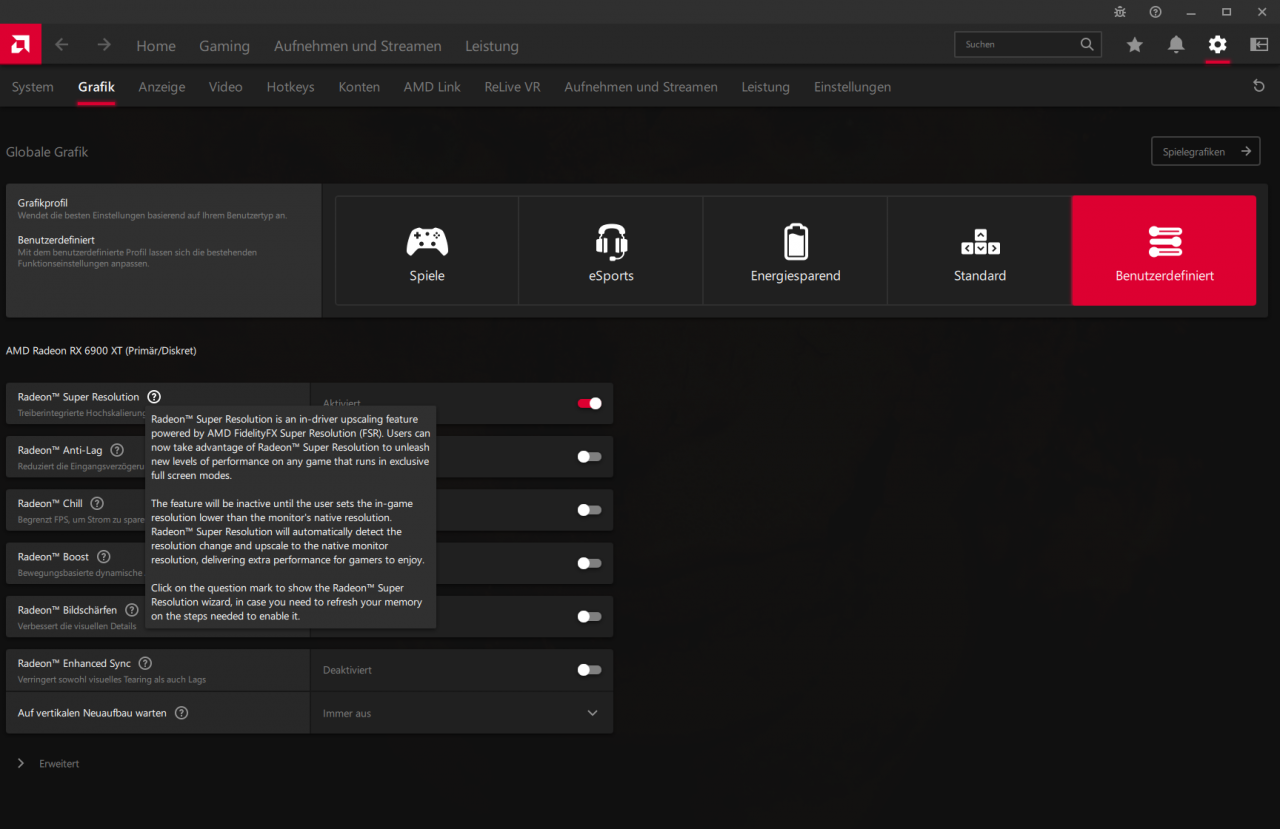This screenshot has height=829, width=1280.
Task: Select the Spiele gamepad profile
Action: coord(427,250)
